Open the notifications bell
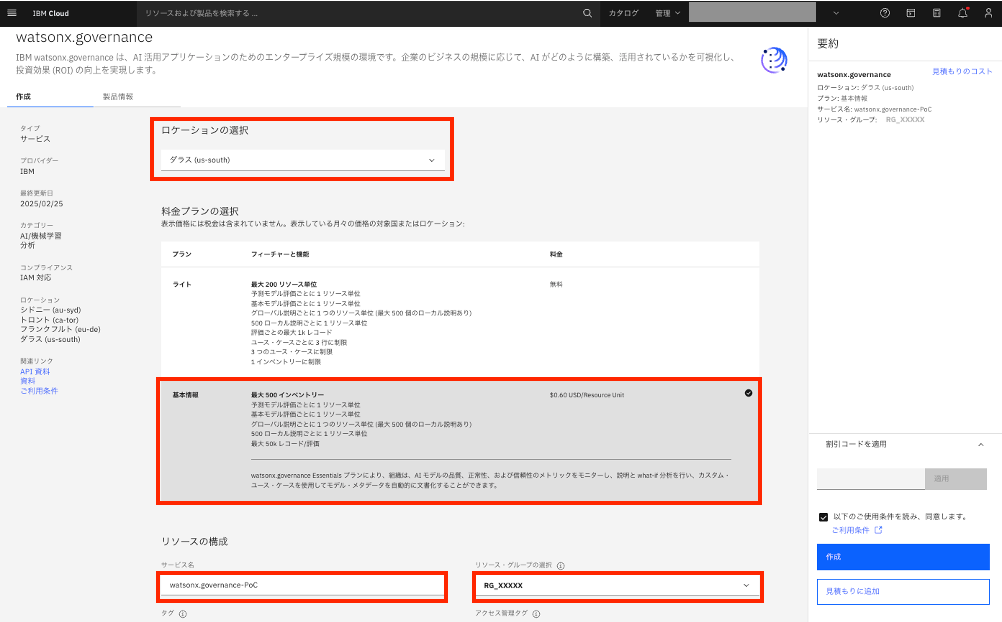Viewport: 1002px width, 622px height. click(962, 13)
